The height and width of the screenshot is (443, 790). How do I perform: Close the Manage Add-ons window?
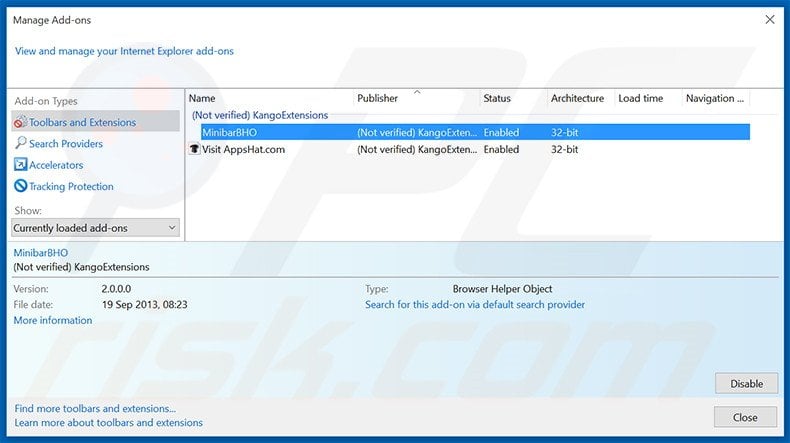tap(770, 20)
